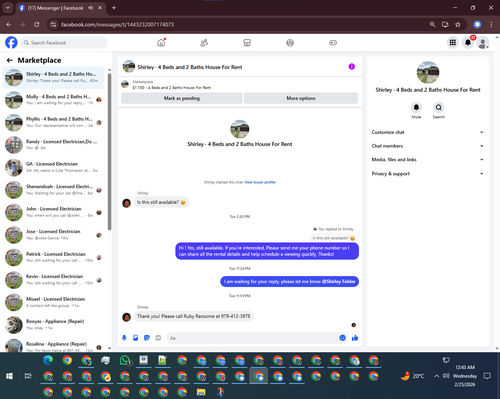Open Microsoft Edge from the taskbar

48,360
